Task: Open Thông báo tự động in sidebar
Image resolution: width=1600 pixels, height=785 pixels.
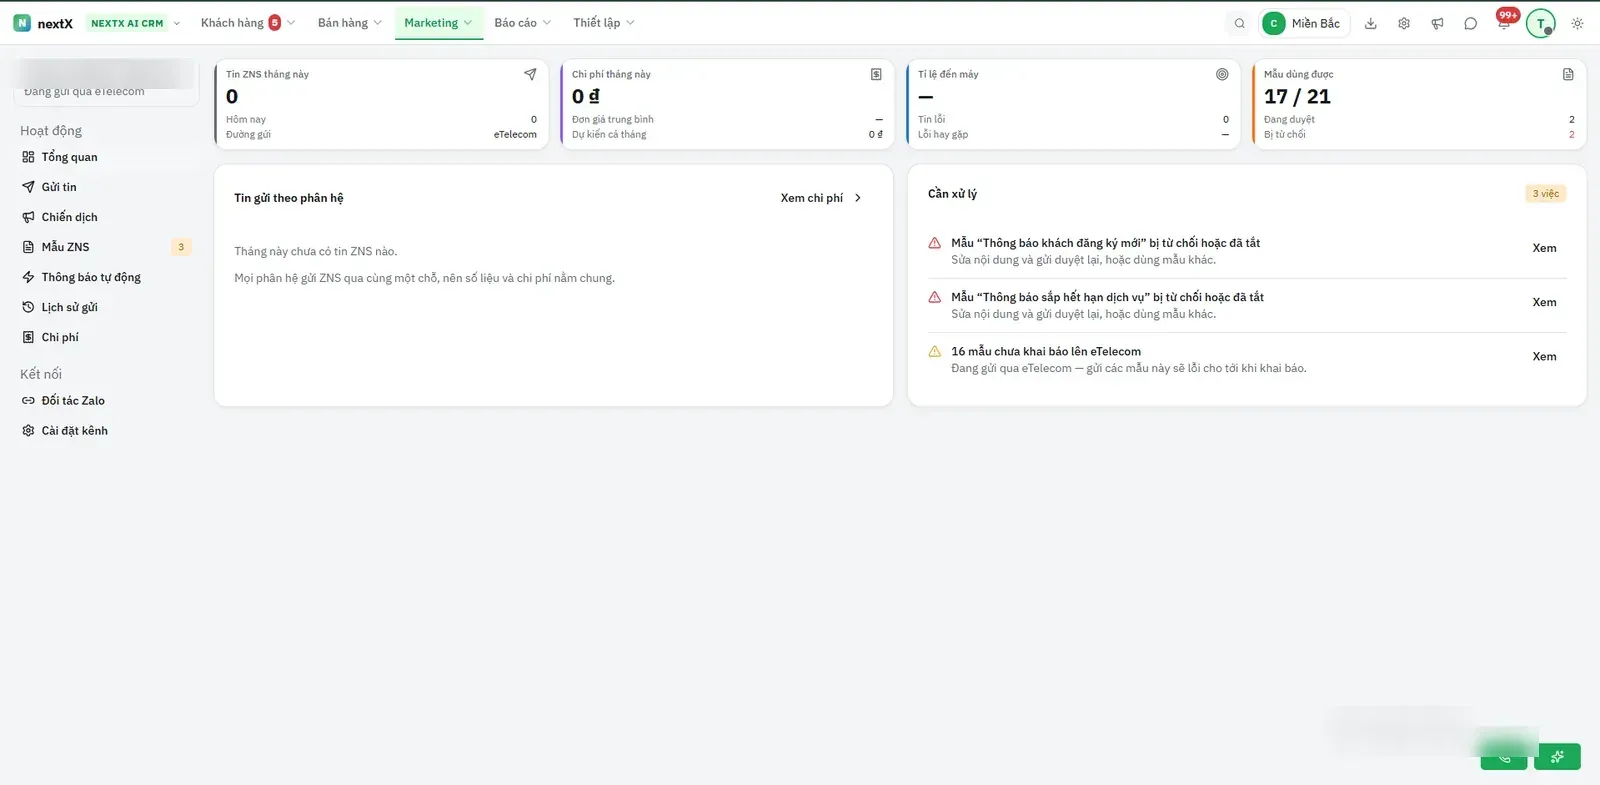Action: [106, 277]
